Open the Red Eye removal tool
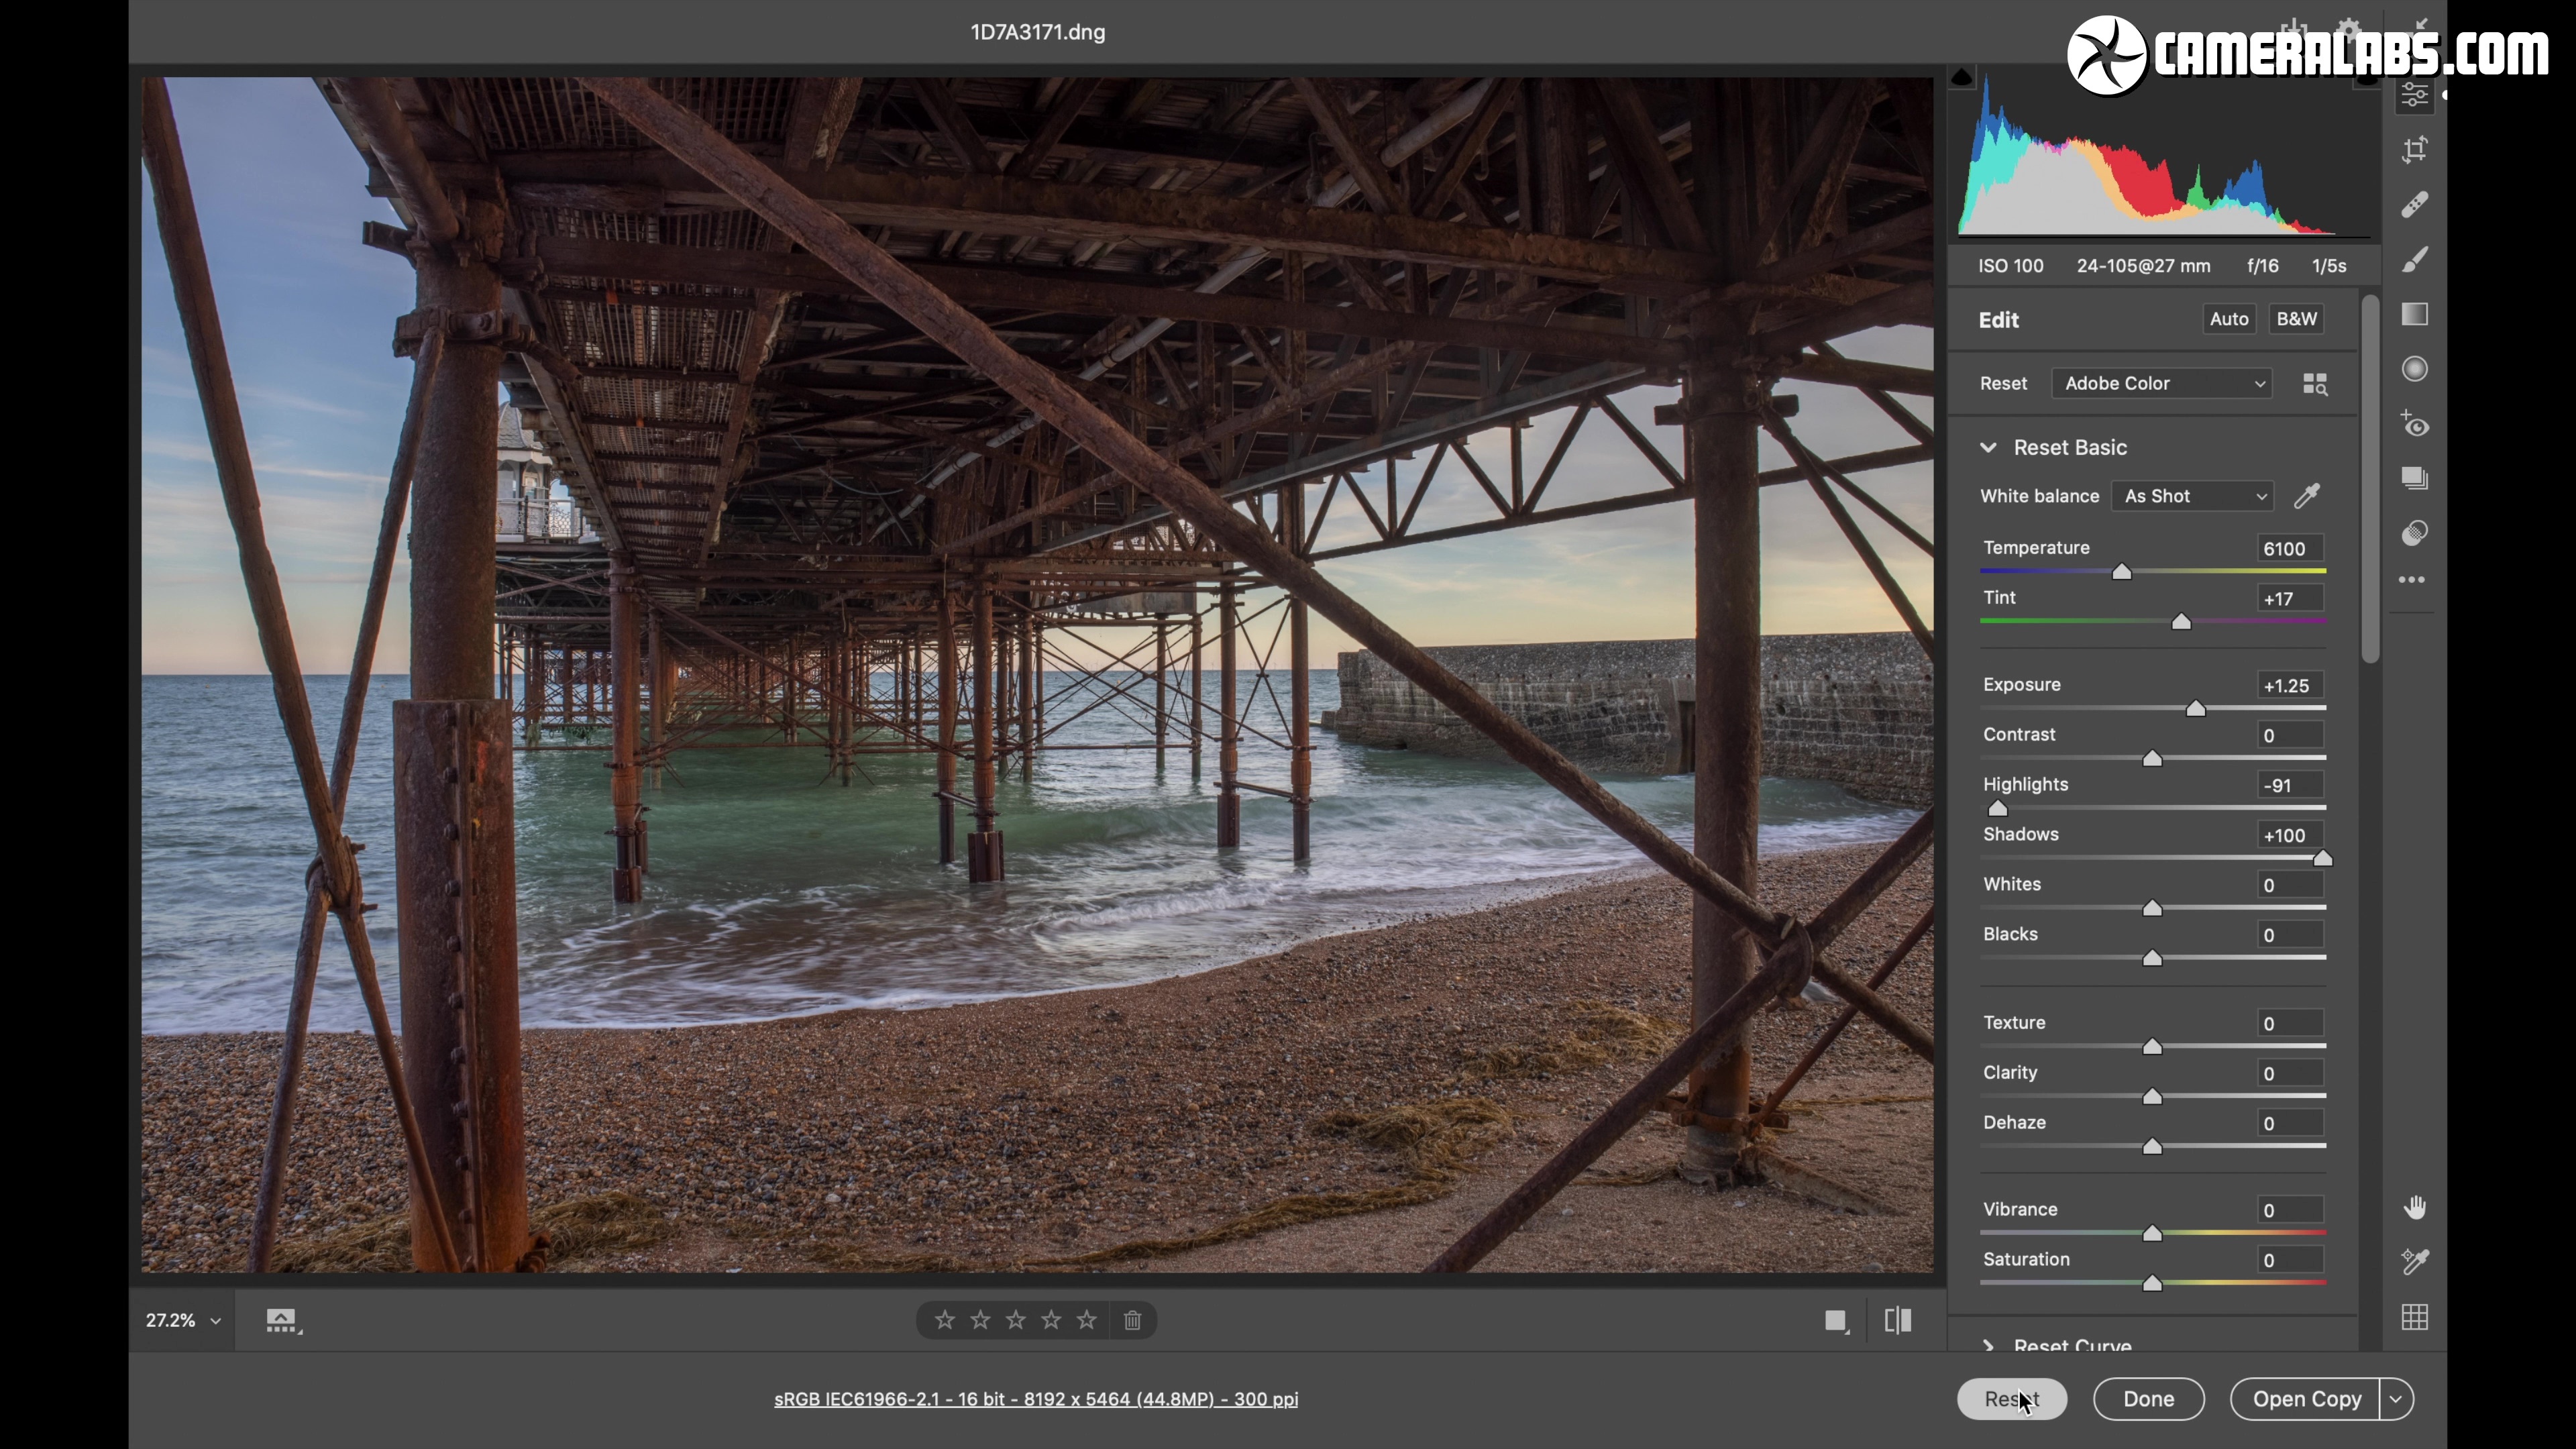 click(x=2415, y=425)
